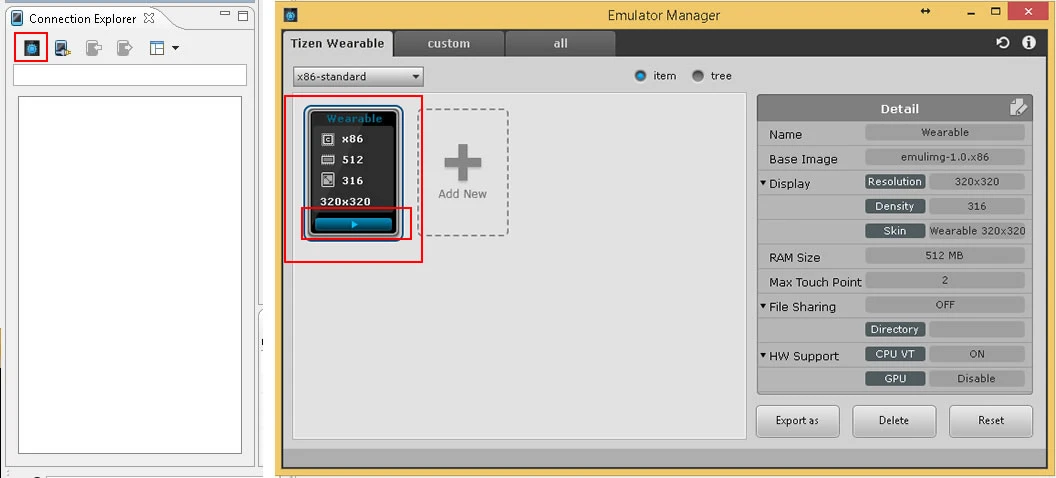1056x478 pixels.
Task: Switch to the custom tab
Action: [449, 44]
